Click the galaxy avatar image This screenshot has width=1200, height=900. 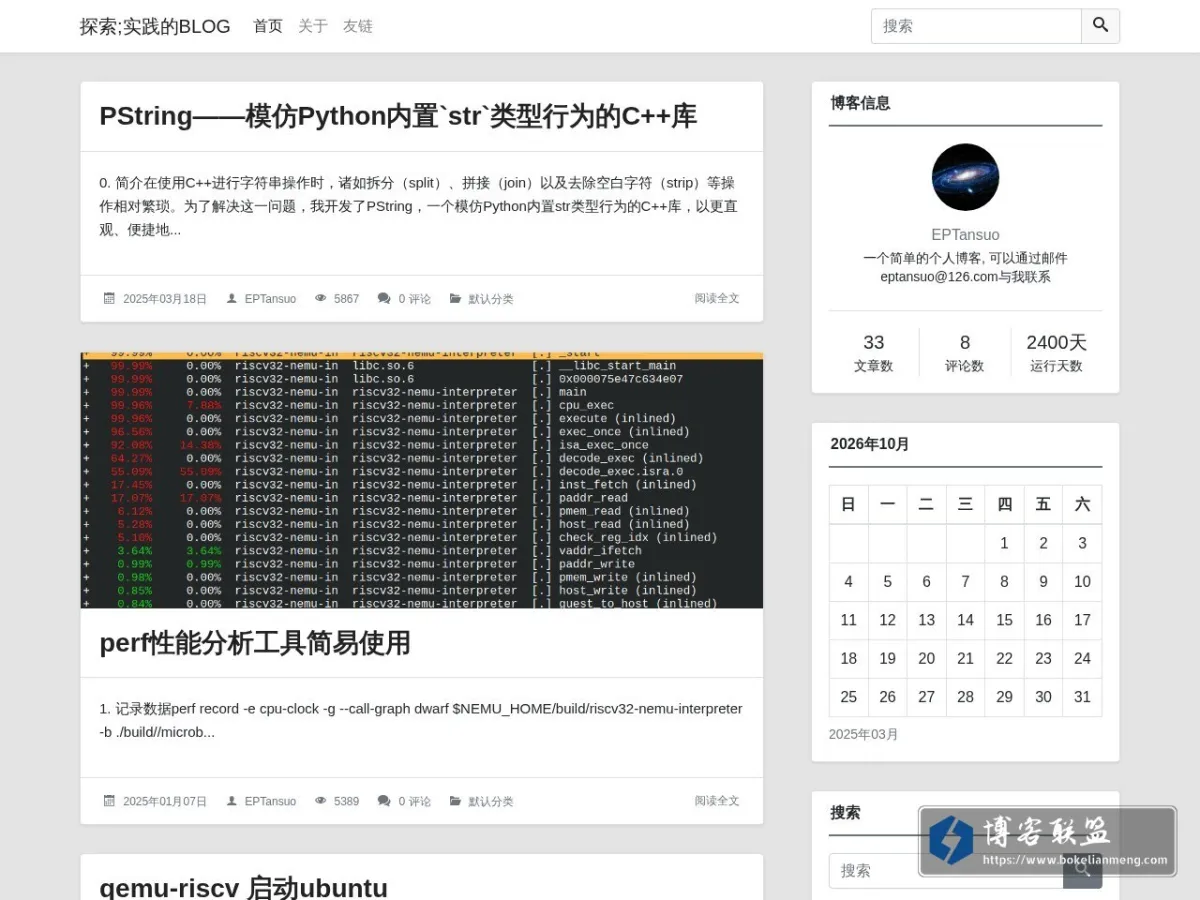coord(965,177)
